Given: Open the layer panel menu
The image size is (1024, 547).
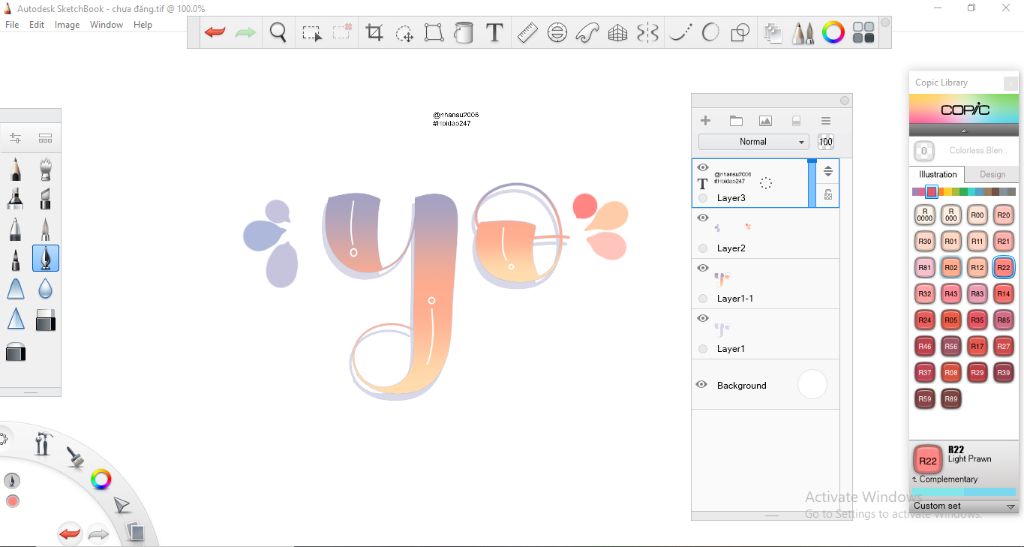Looking at the screenshot, I should 826,121.
